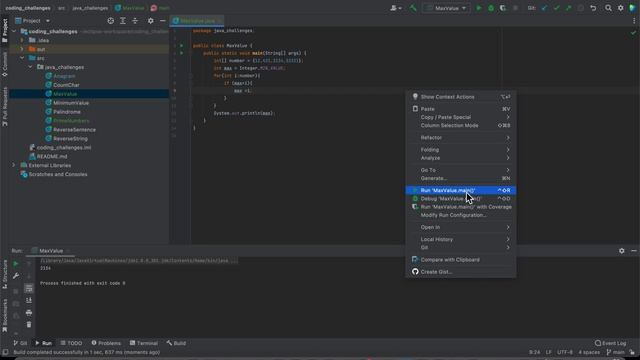Click the green Run button in top toolbar
Viewport: 640px width, 360px height.
tap(479, 8)
